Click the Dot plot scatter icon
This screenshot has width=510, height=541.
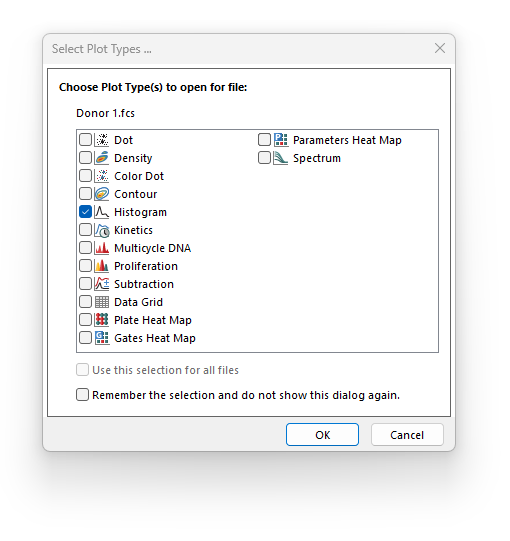[102, 140]
